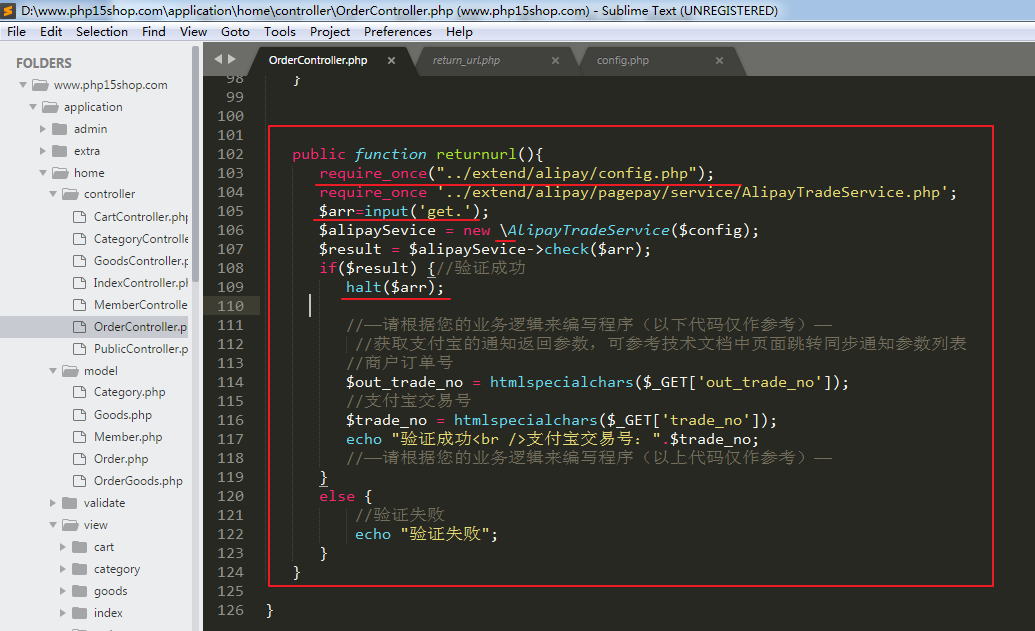Open the Preferences menu
1035x631 pixels.
pyautogui.click(x=397, y=31)
